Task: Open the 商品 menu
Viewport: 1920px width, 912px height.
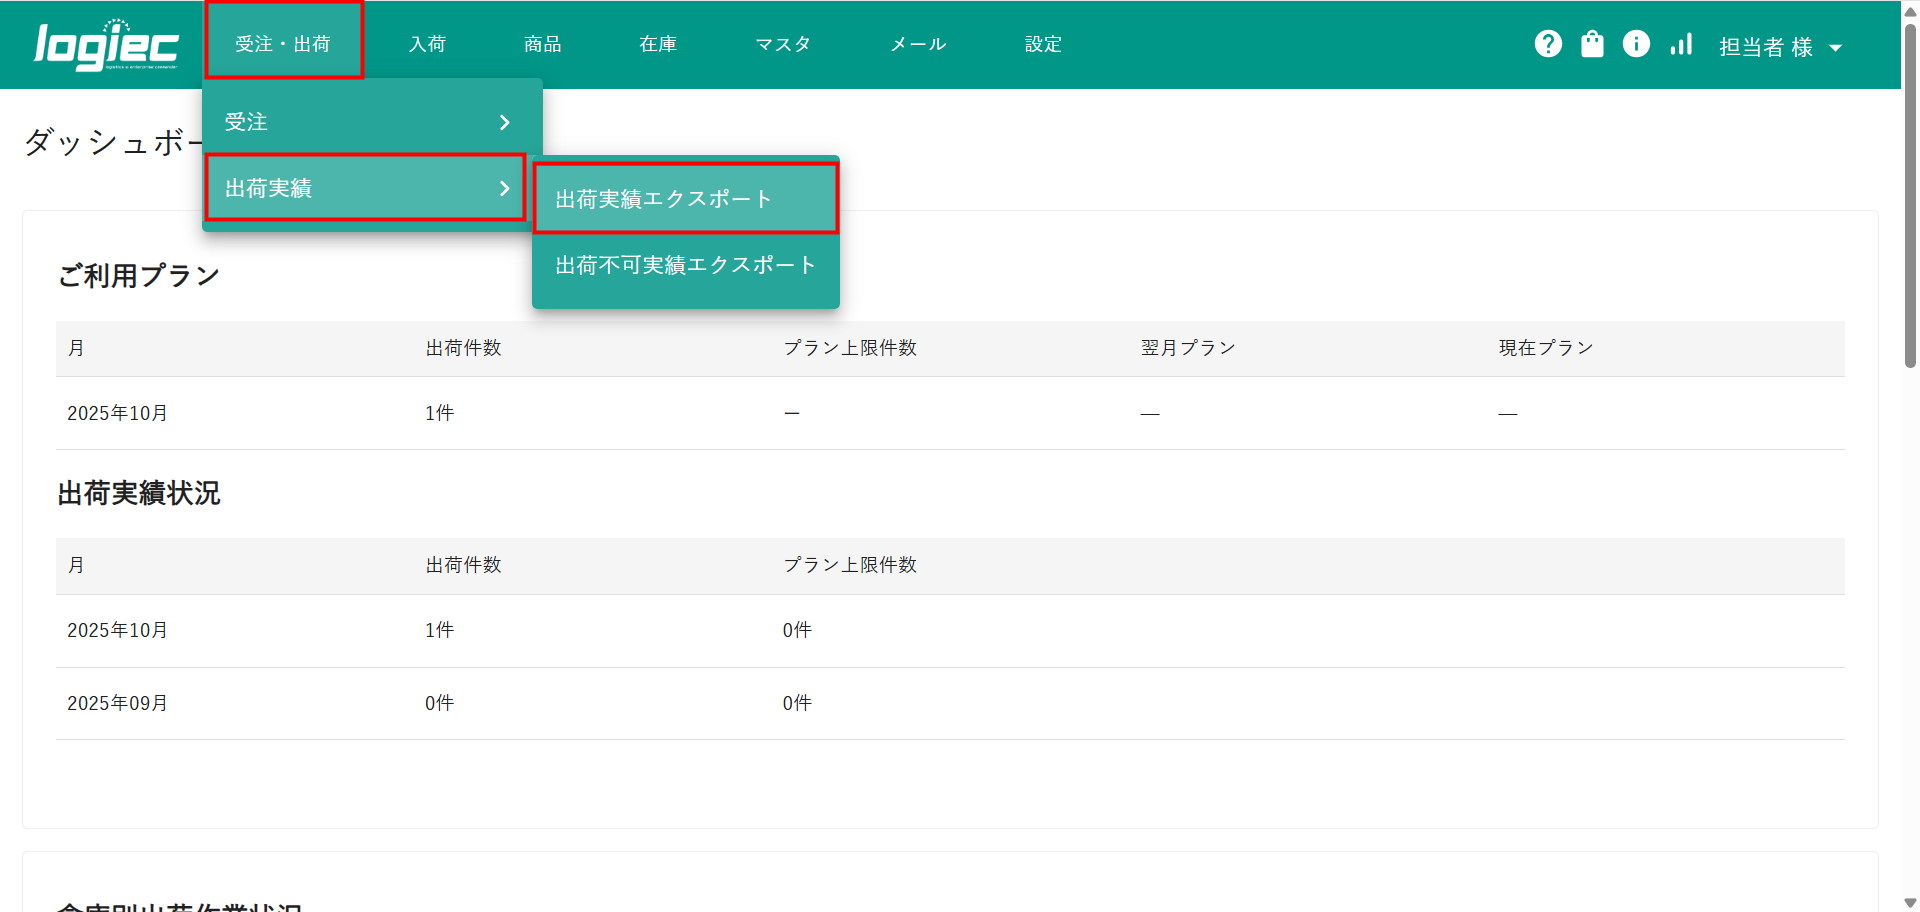Action: pyautogui.click(x=542, y=44)
